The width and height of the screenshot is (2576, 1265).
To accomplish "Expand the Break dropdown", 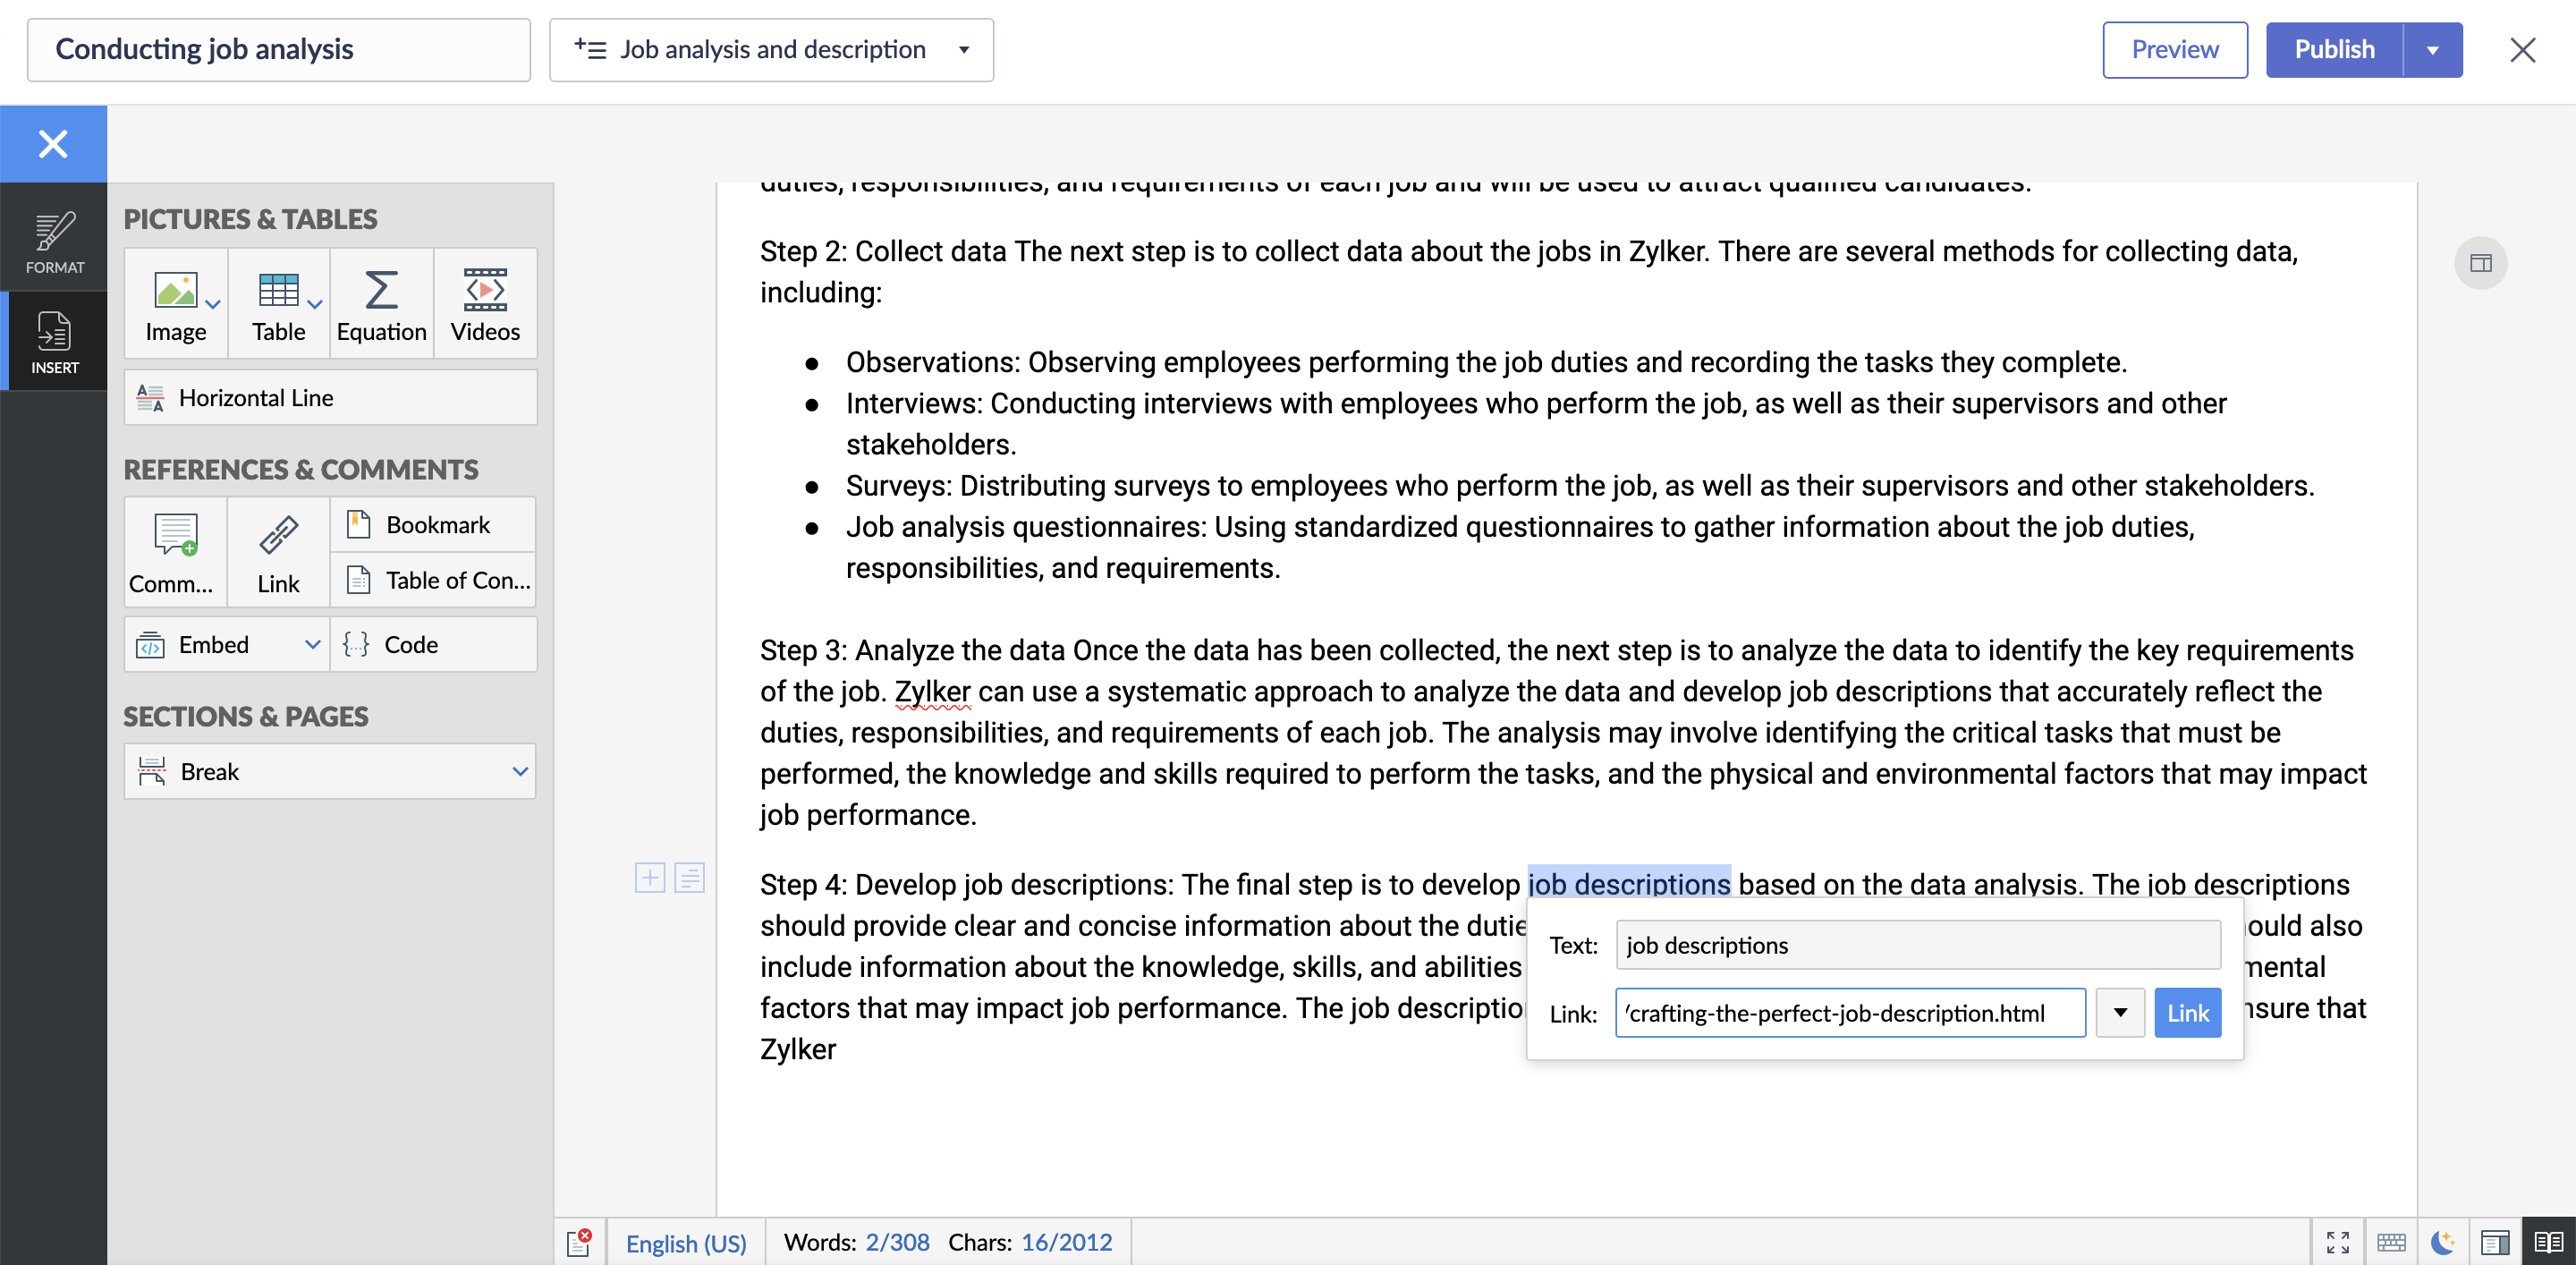I will pyautogui.click(x=519, y=772).
